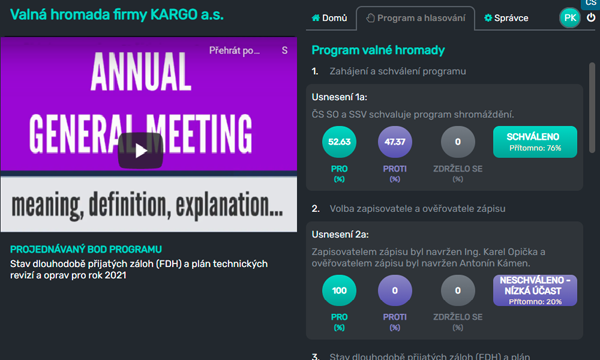Click the power logout icon
The width and height of the screenshot is (600, 360).
click(591, 18)
